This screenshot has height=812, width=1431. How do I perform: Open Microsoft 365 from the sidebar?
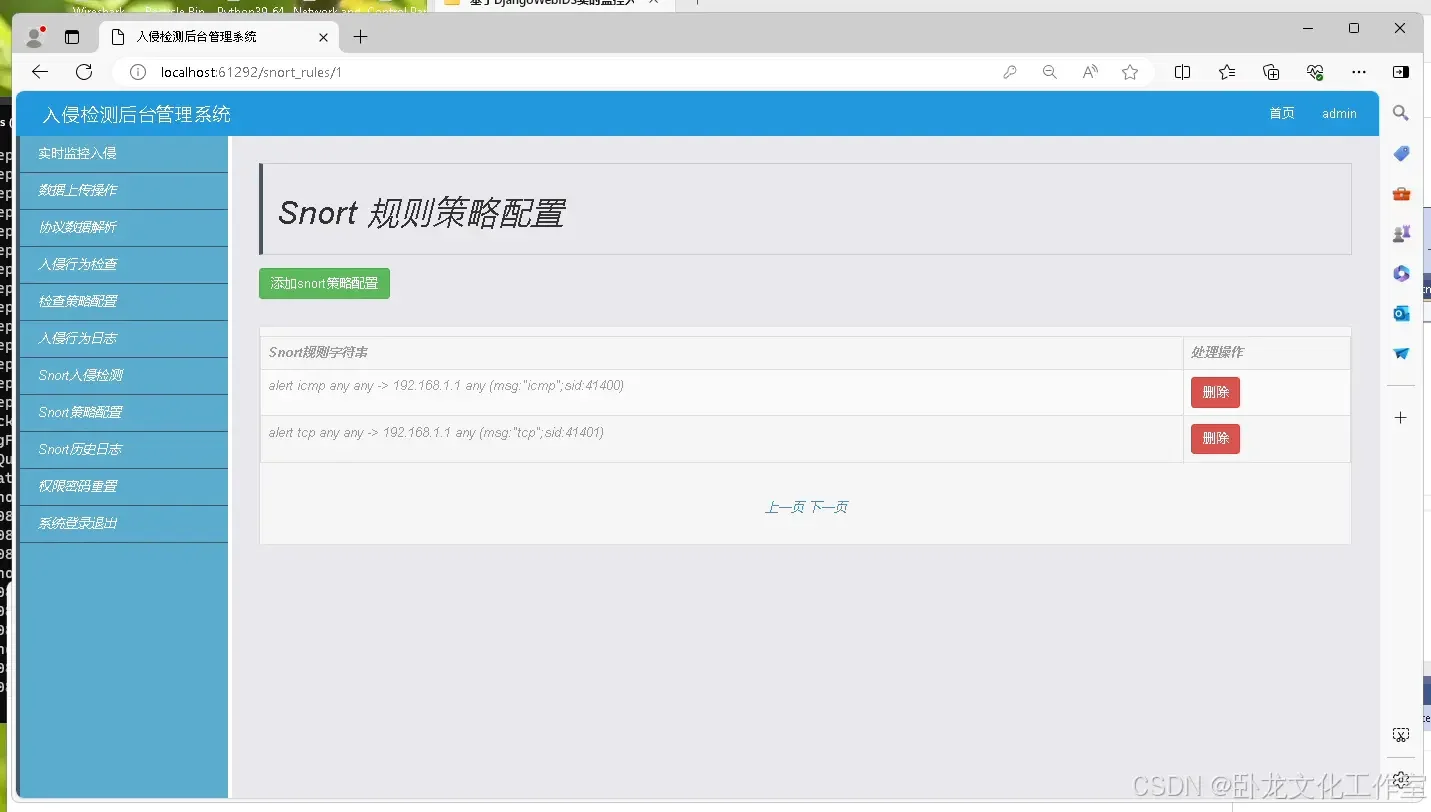point(1400,273)
